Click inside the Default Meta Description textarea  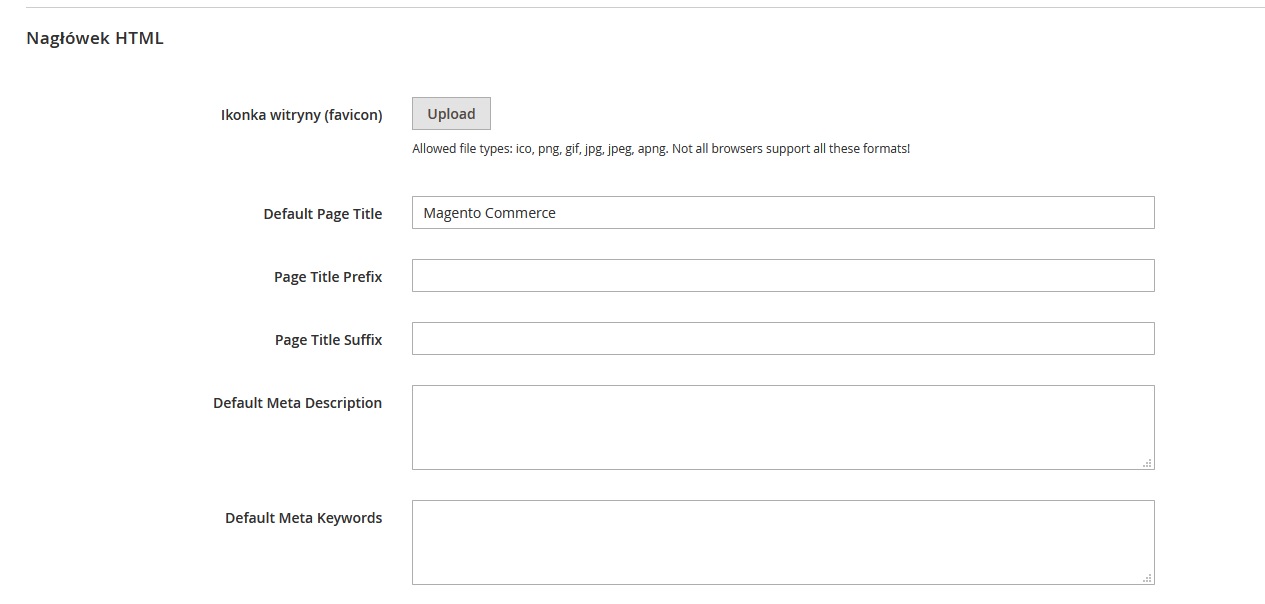(x=782, y=427)
